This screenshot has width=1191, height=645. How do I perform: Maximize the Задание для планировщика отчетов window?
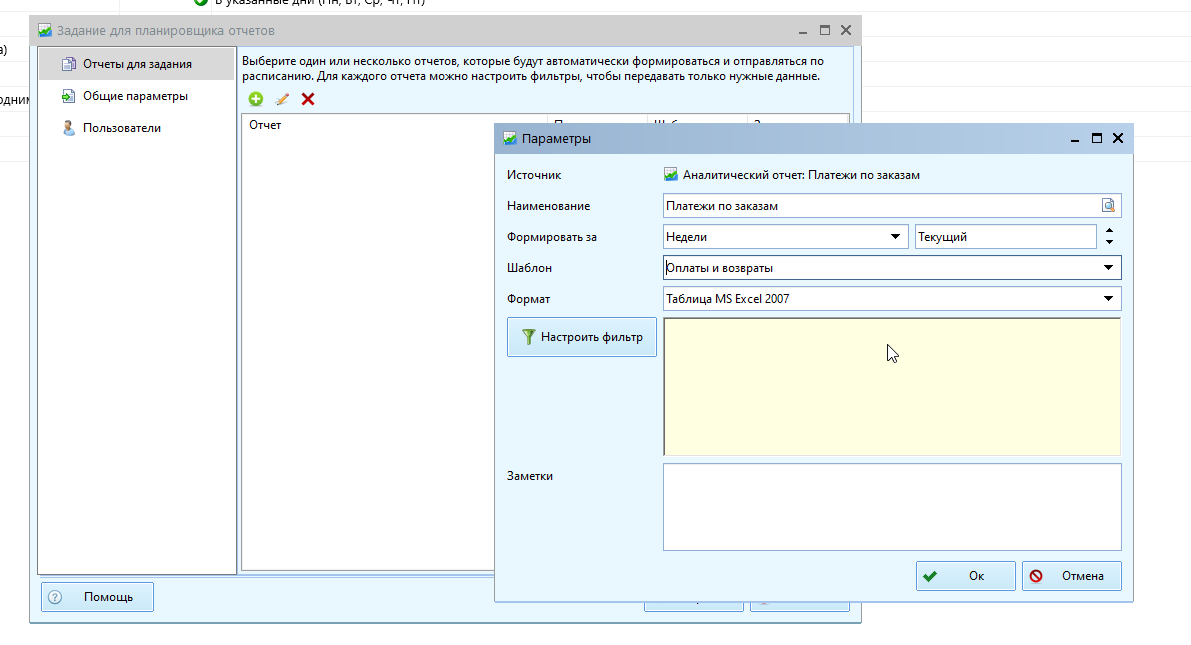tap(825, 30)
